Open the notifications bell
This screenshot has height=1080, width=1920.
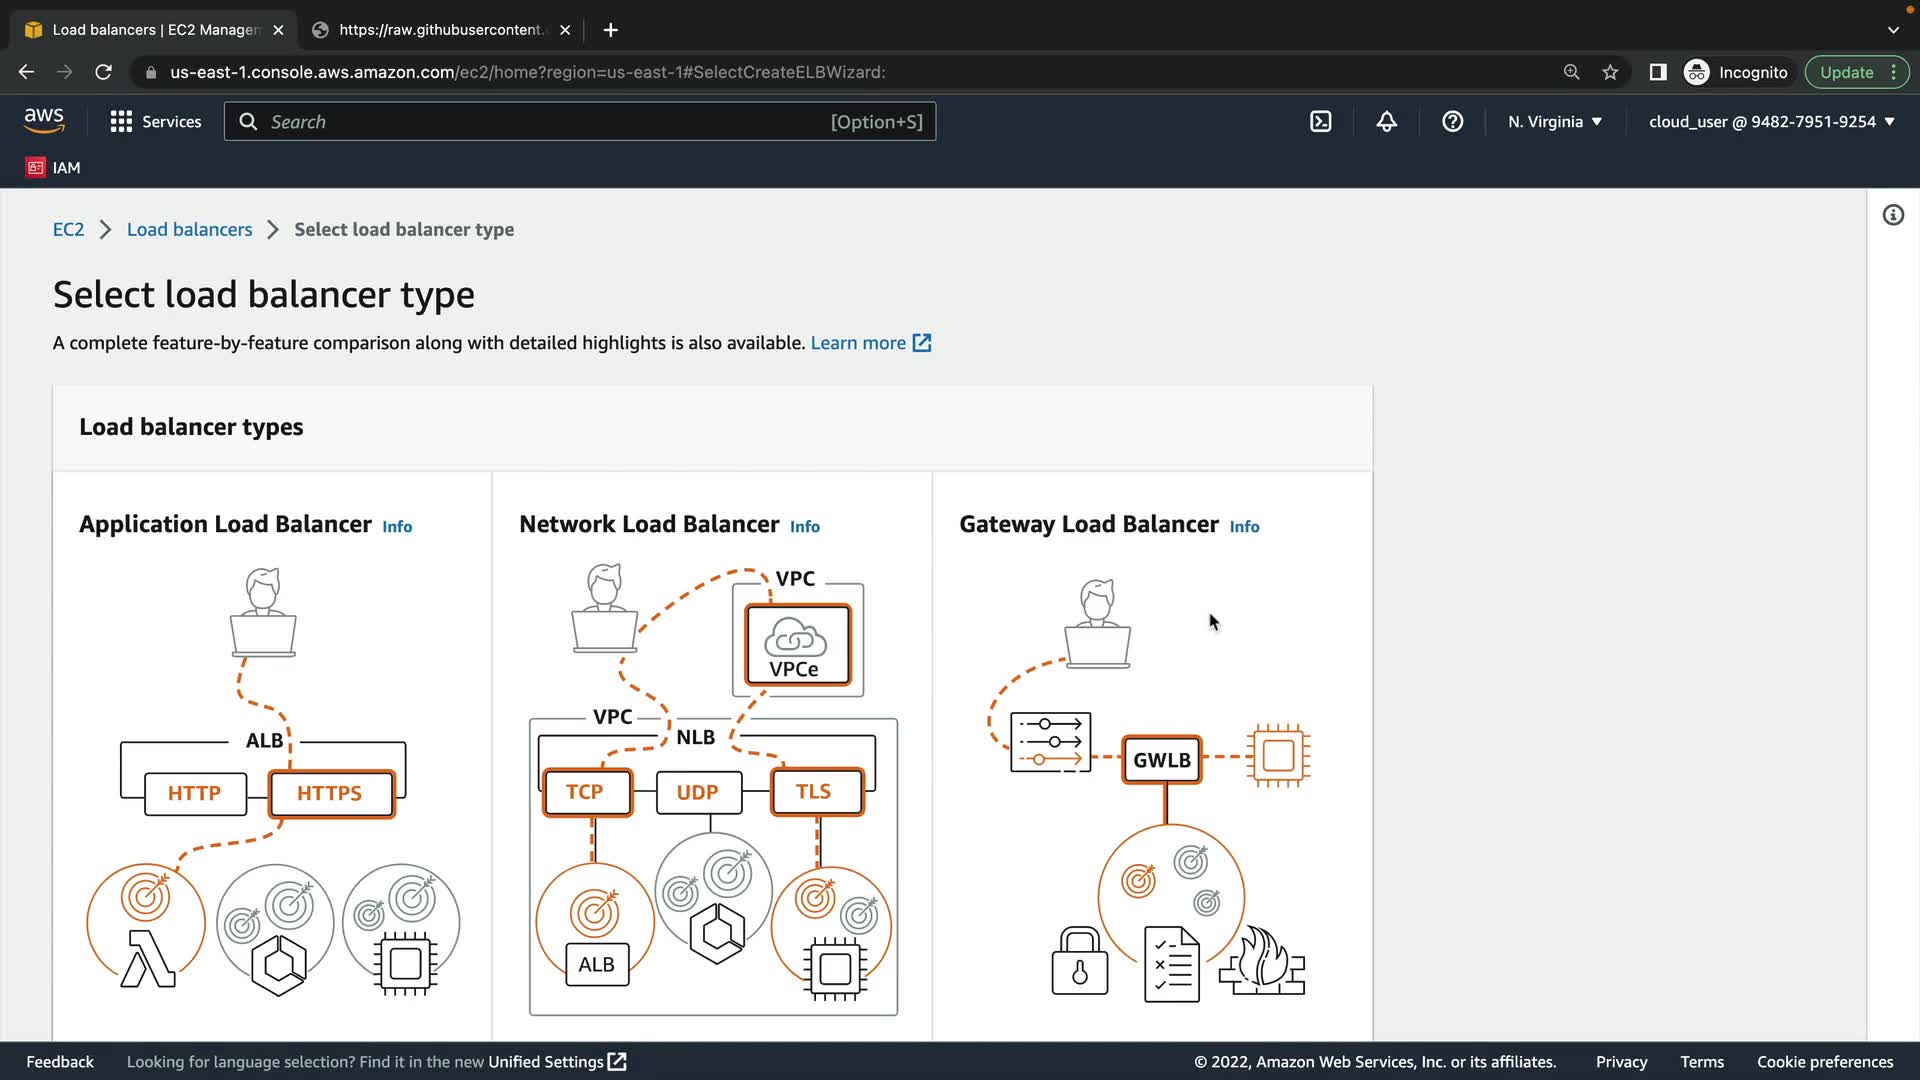pyautogui.click(x=1386, y=122)
